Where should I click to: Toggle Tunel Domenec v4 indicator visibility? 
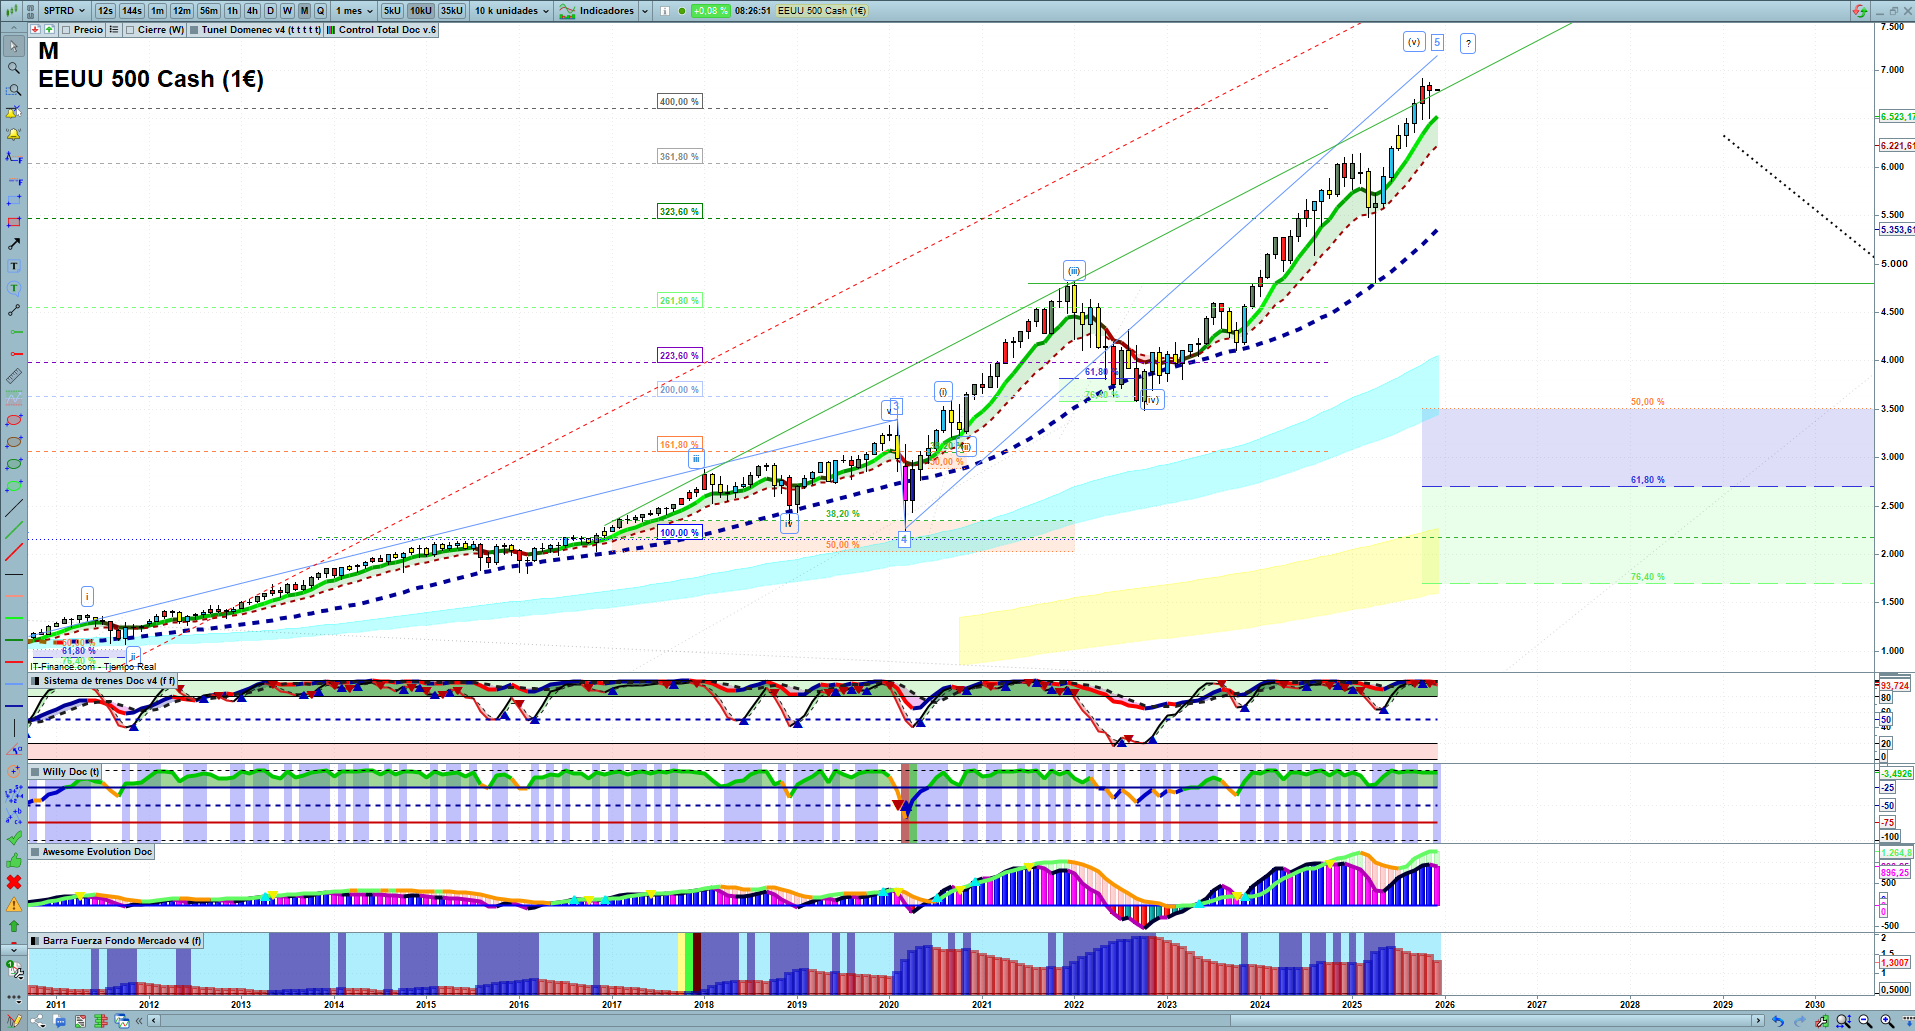pos(194,30)
